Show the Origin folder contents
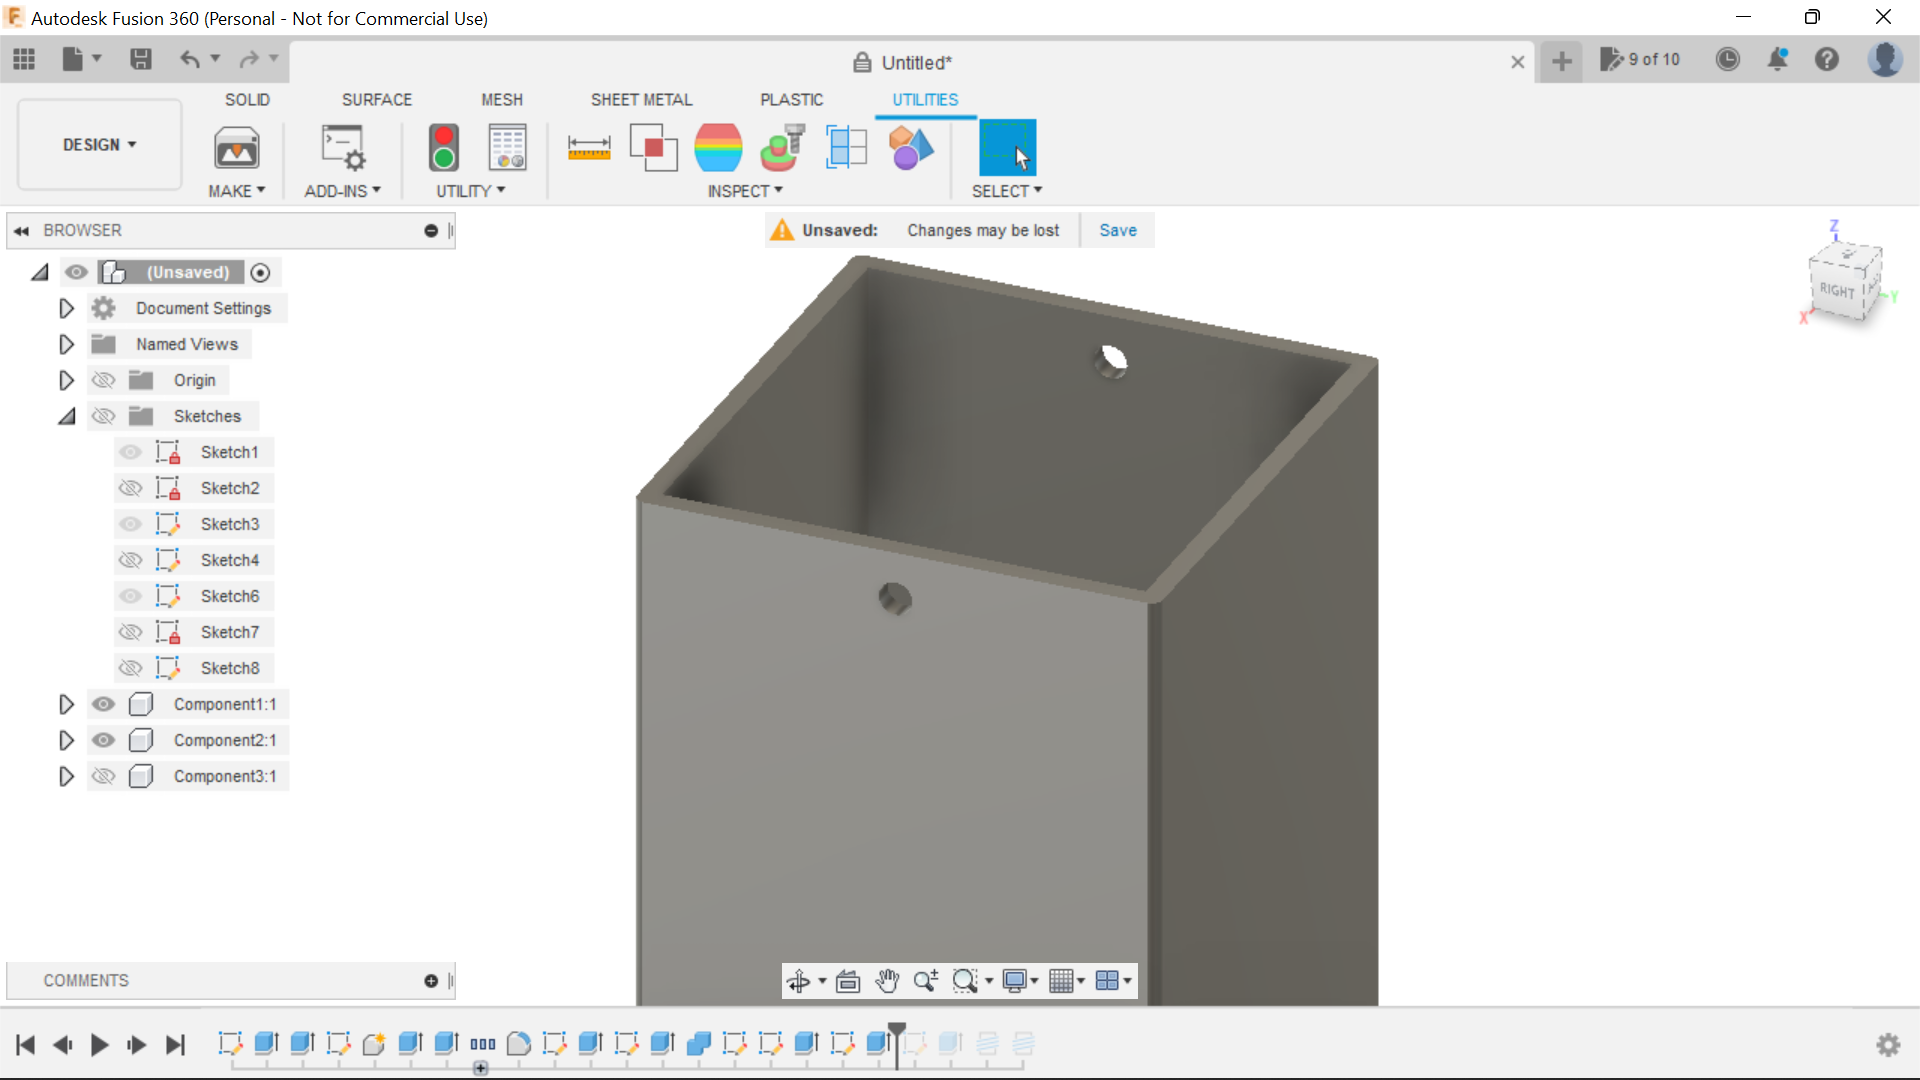The height and width of the screenshot is (1080, 1920). [x=66, y=380]
